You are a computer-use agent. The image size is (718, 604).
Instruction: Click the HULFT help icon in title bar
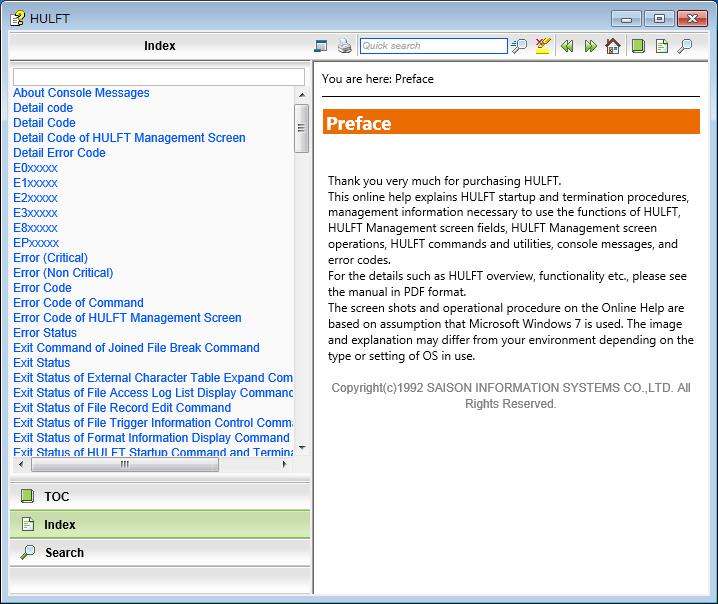(x=18, y=18)
